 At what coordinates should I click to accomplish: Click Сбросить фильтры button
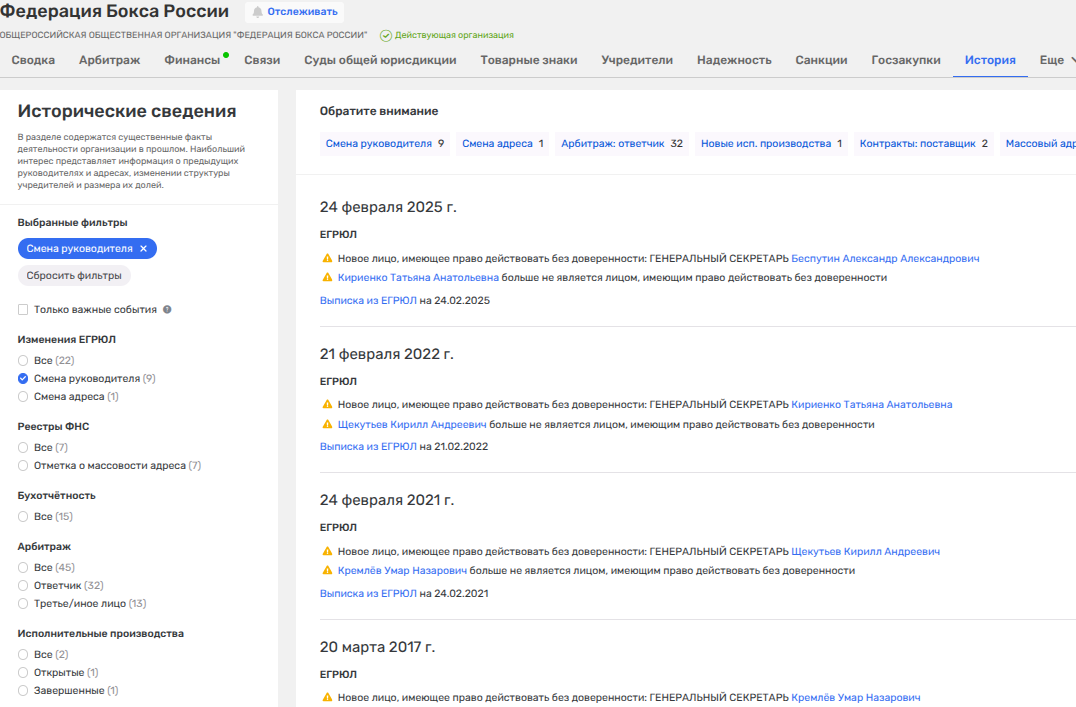point(74,276)
